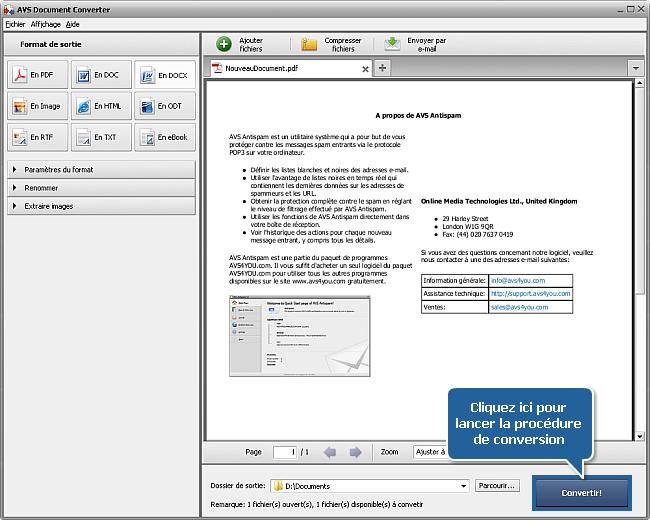The image size is (650, 520).
Task: Select the En Image output format
Action: 37,106
